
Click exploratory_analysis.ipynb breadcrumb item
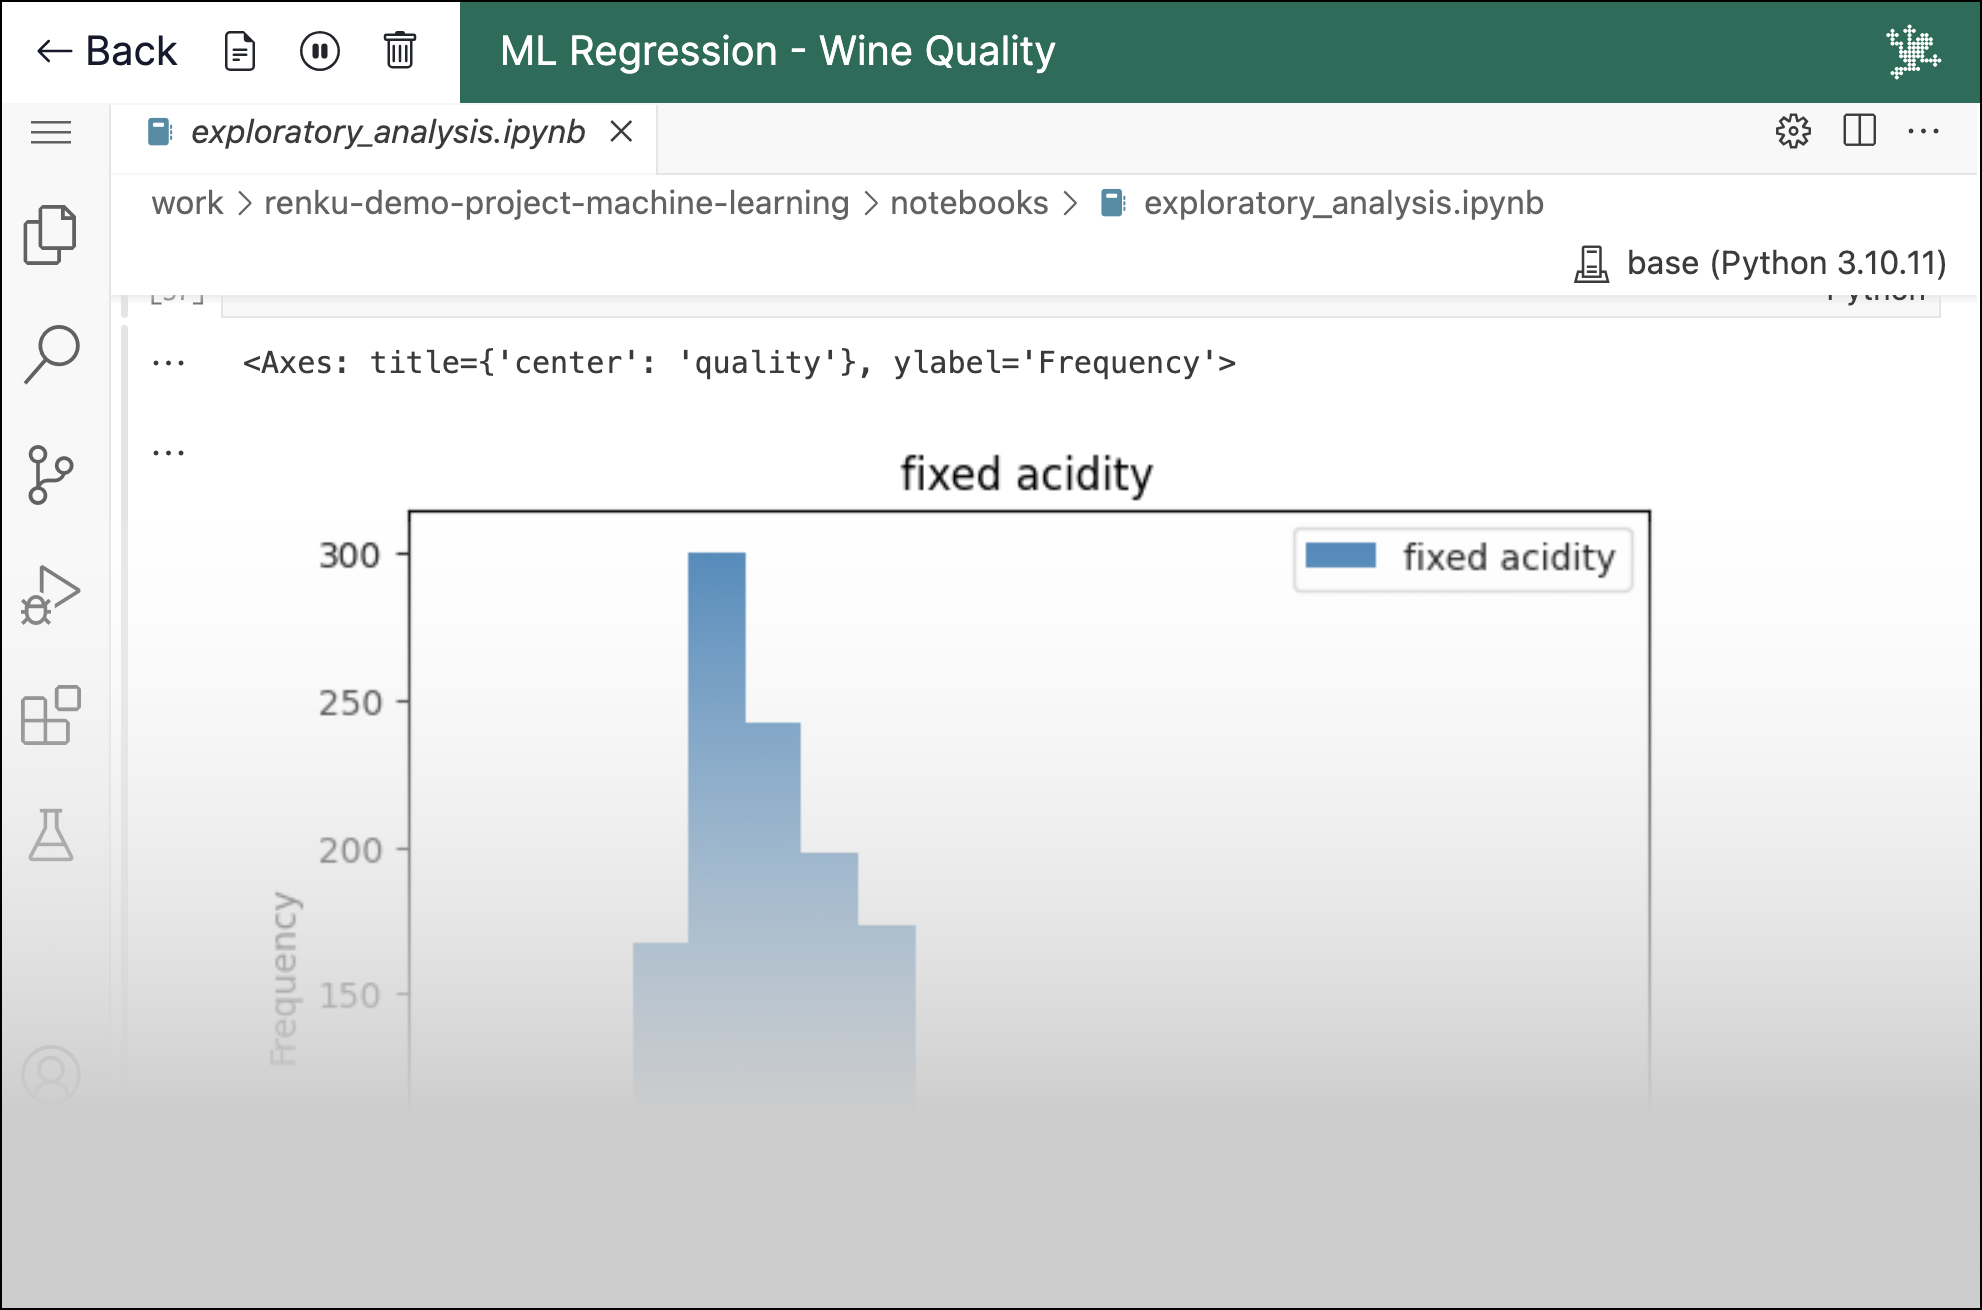click(1321, 203)
